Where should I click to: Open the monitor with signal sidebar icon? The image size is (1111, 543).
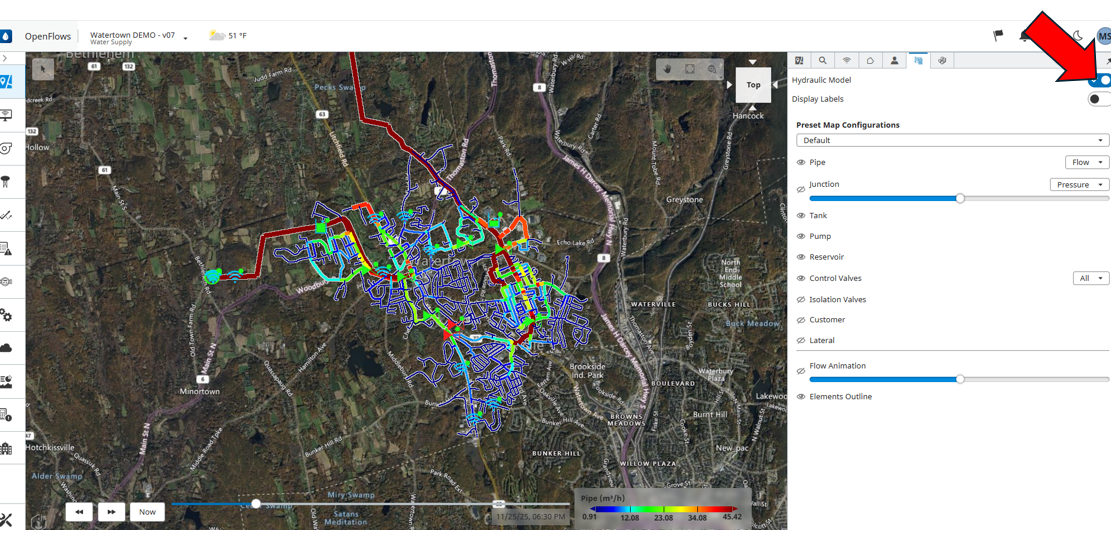point(6,114)
